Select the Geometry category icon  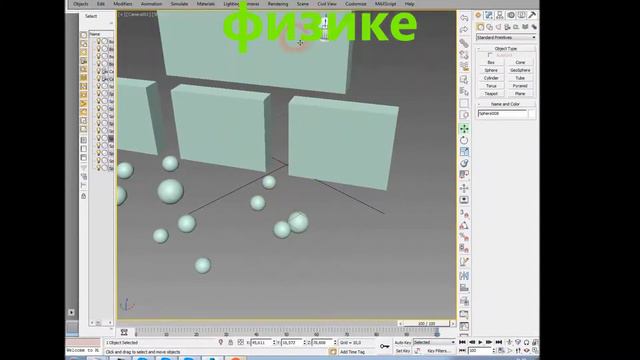click(480, 27)
